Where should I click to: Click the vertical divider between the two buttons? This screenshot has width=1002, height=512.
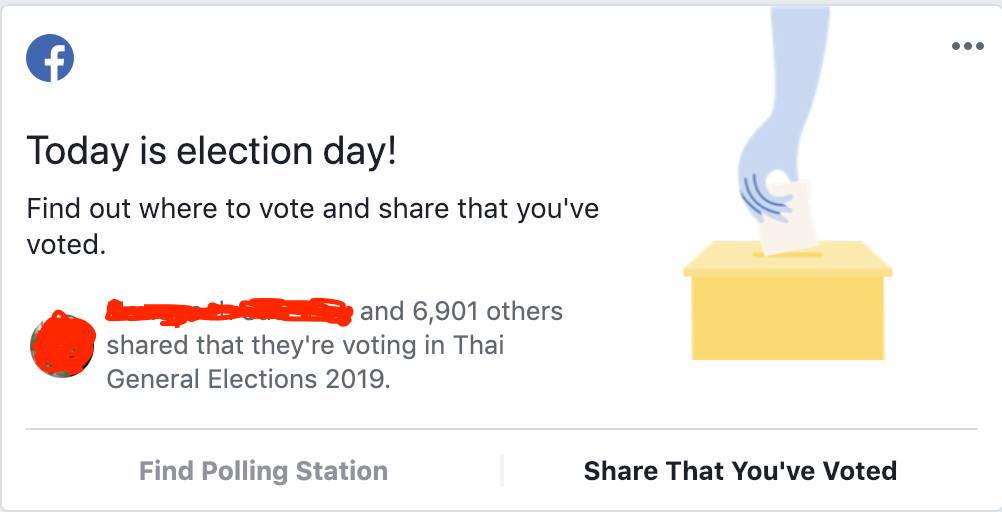pos(501,470)
